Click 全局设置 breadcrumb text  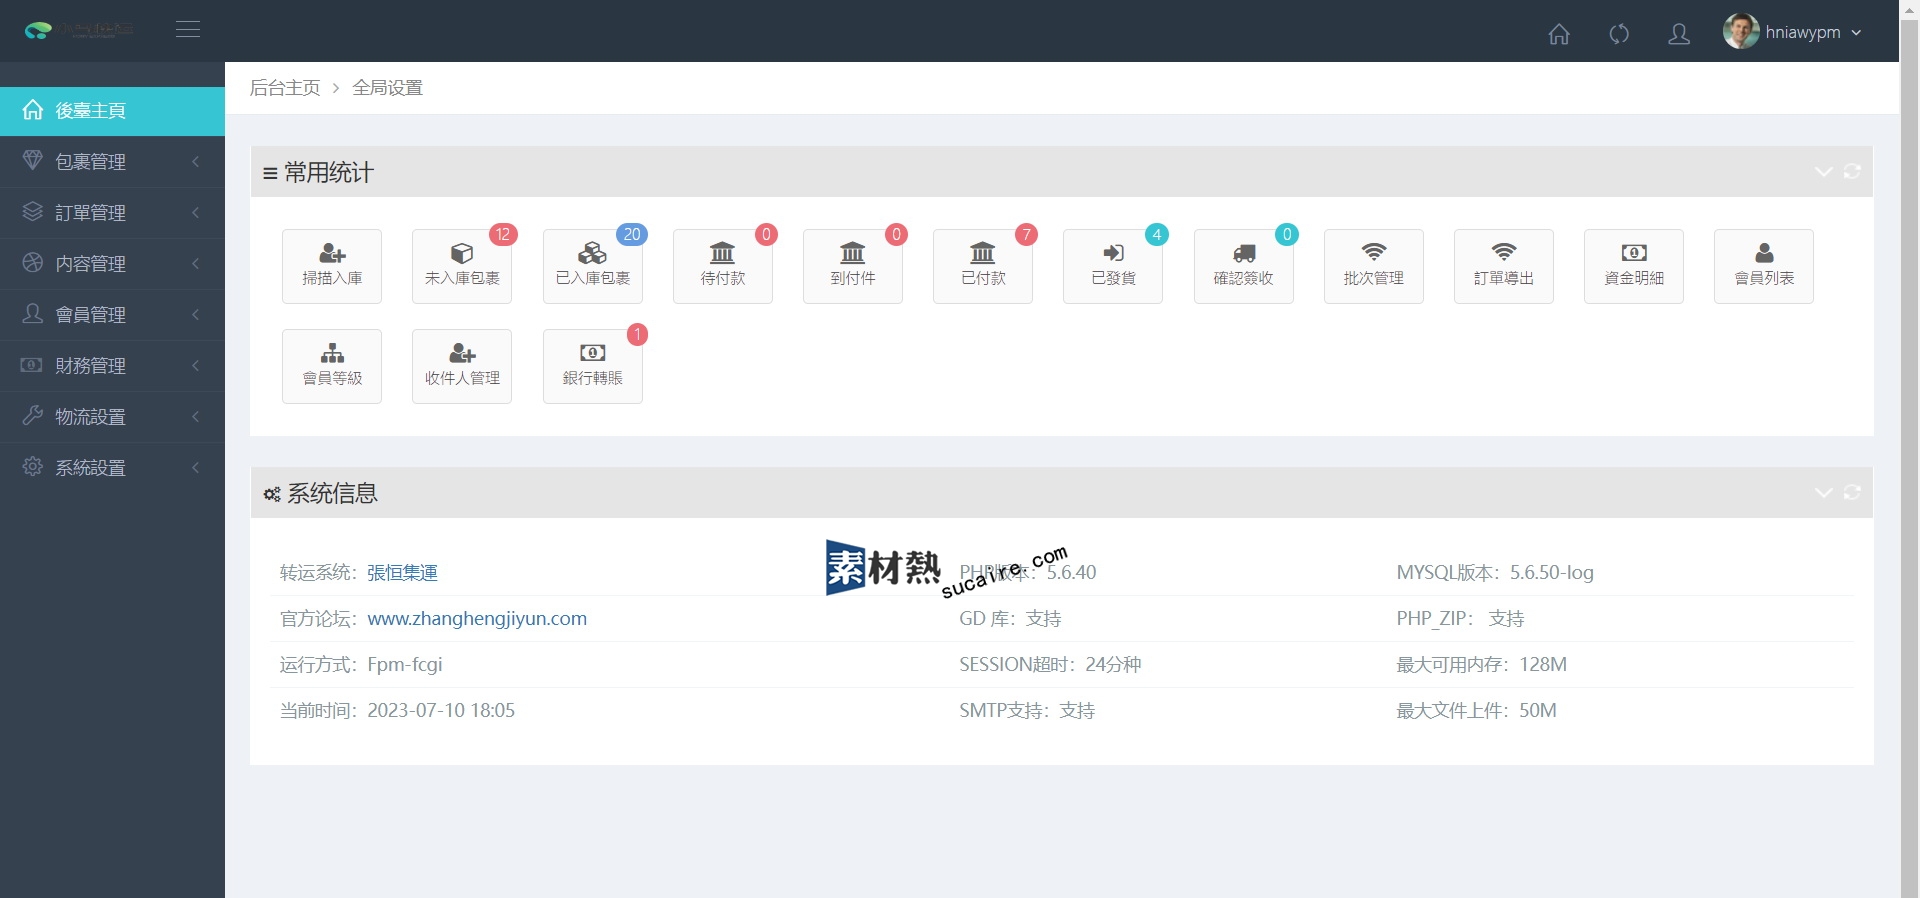[388, 88]
